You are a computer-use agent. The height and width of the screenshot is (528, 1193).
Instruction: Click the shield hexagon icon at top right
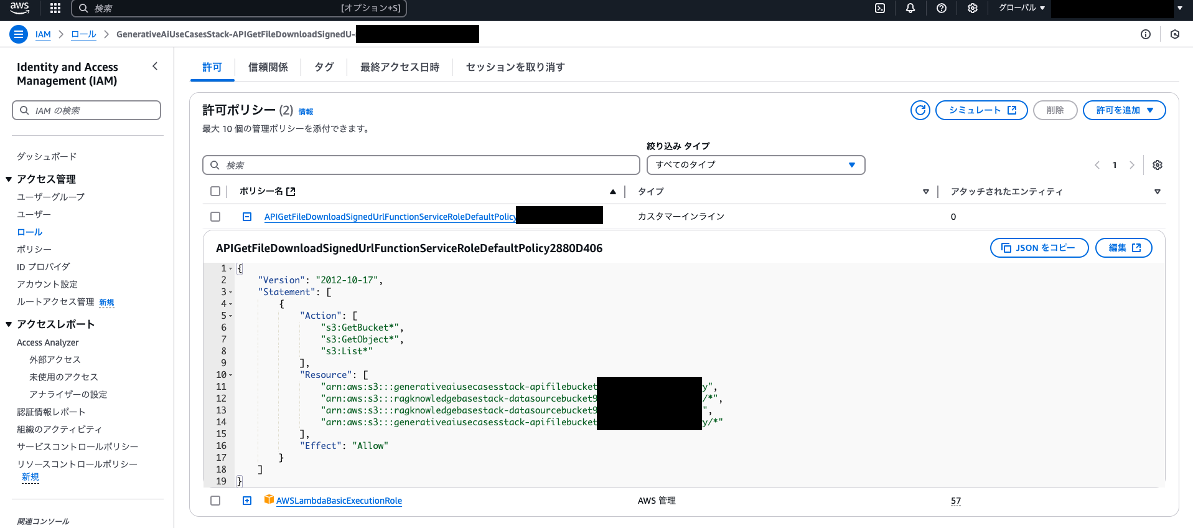click(1176, 34)
